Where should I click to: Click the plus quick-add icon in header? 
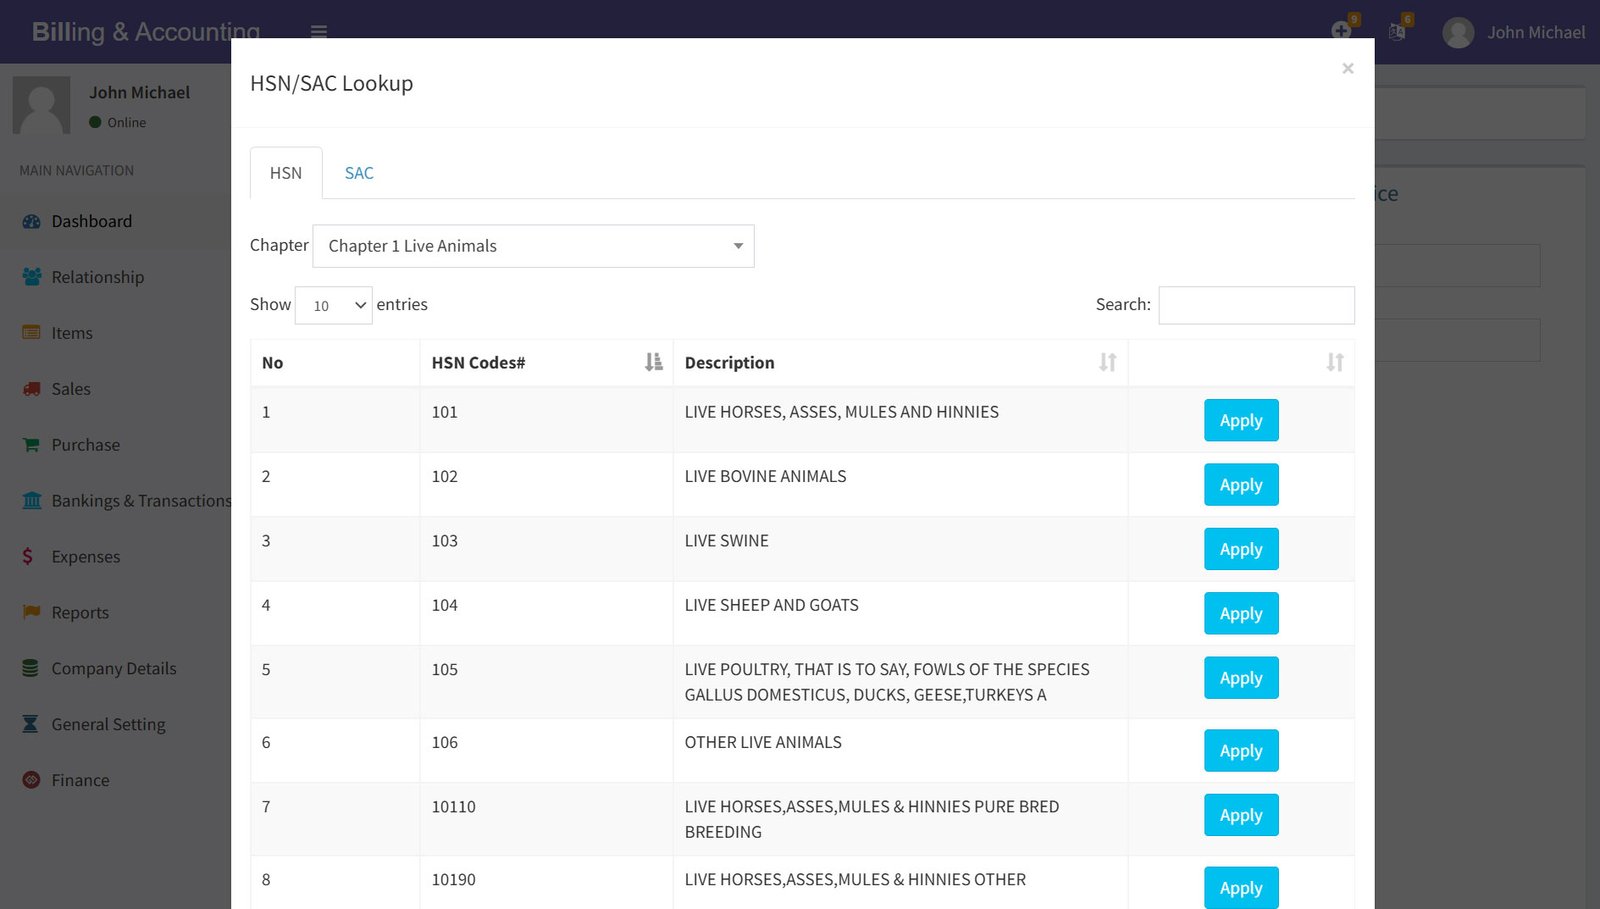tap(1341, 31)
